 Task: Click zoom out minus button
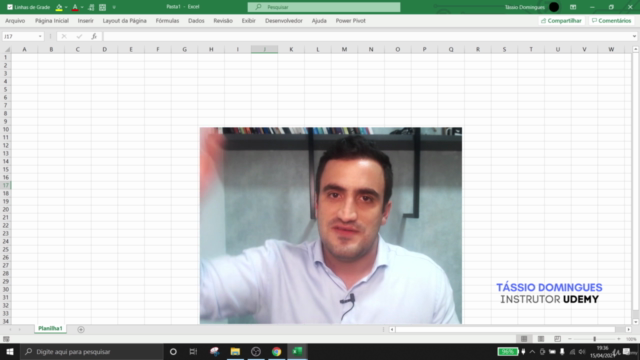tap(570, 339)
